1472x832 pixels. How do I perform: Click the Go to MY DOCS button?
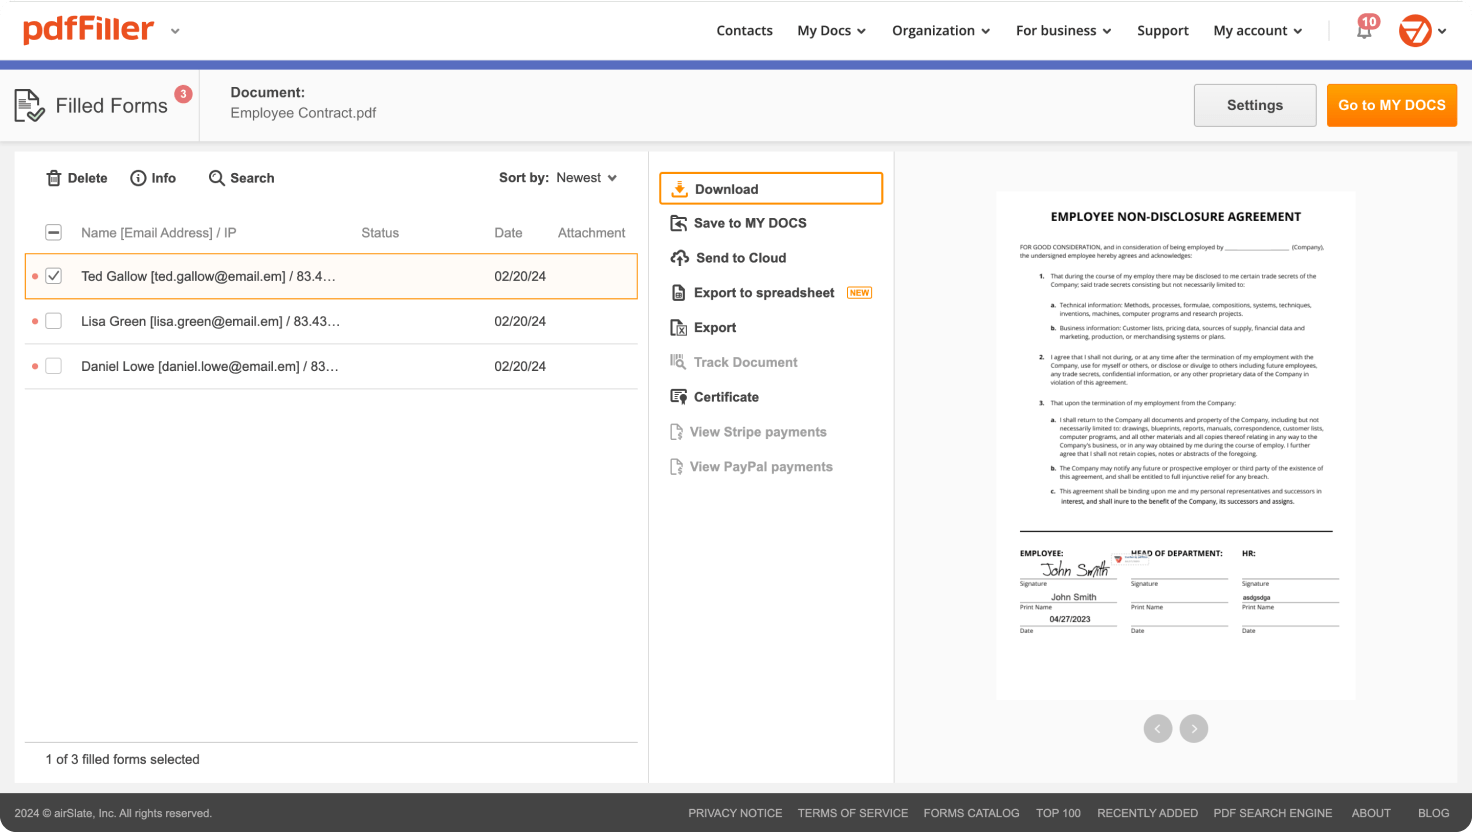(x=1391, y=105)
